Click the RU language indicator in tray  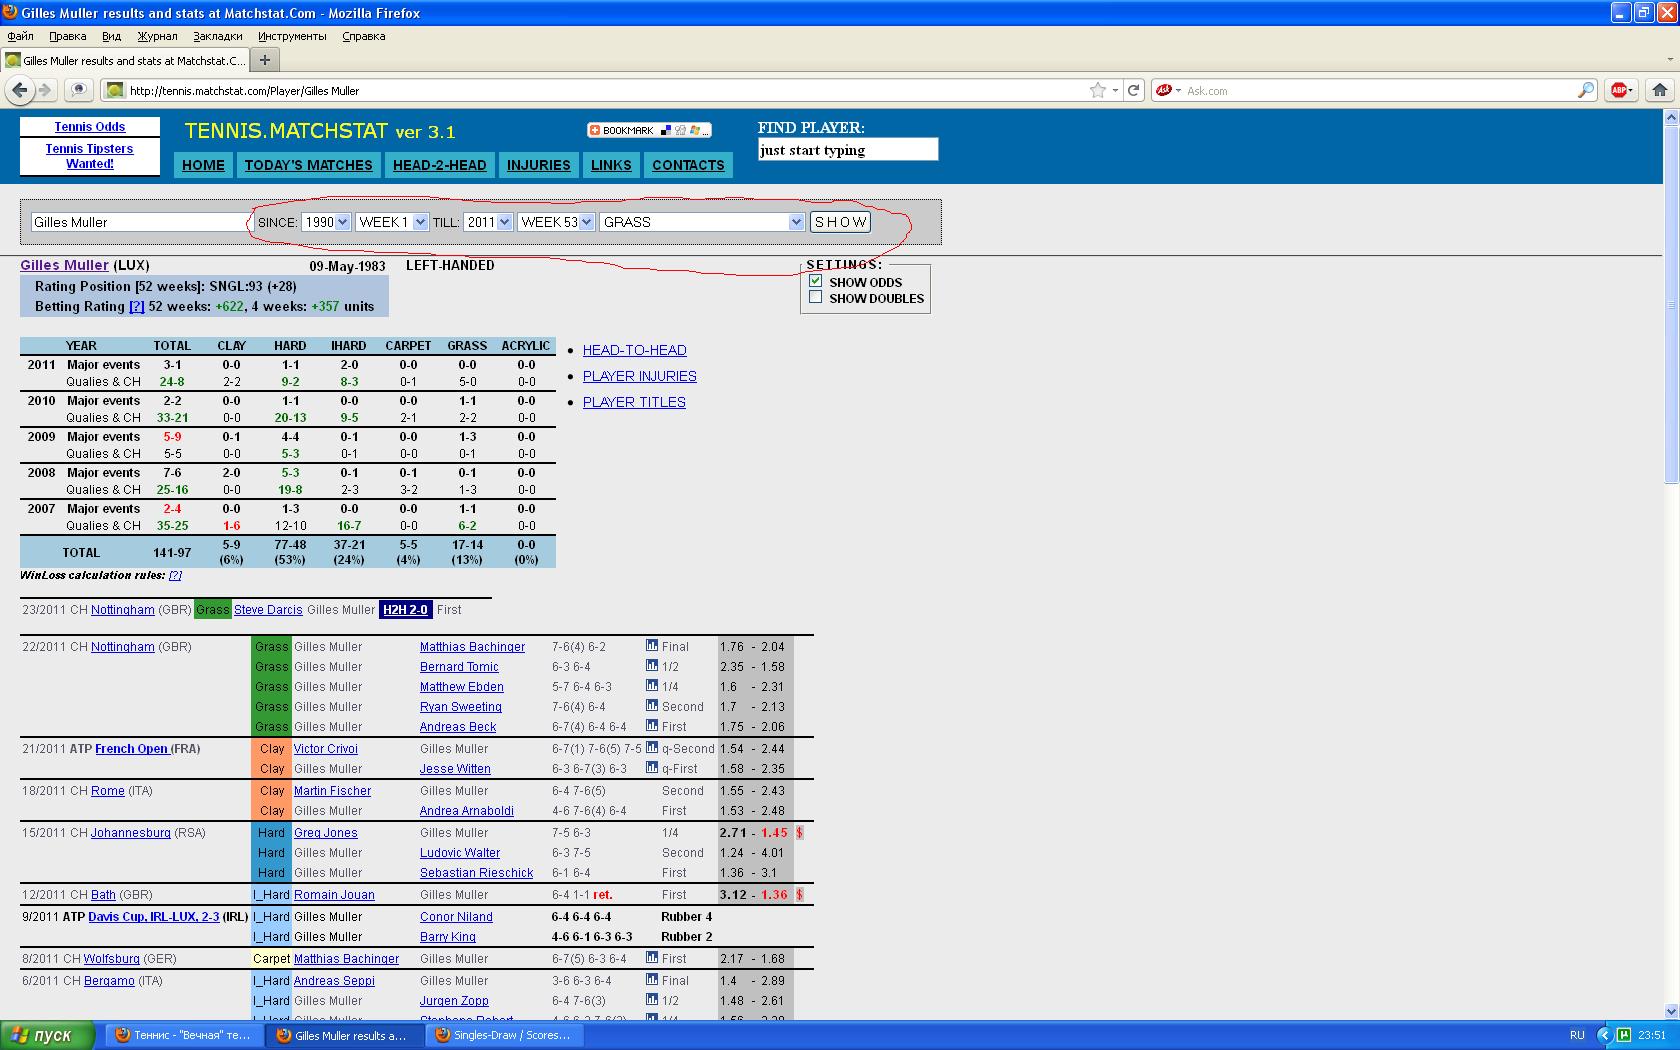coord(1577,1035)
